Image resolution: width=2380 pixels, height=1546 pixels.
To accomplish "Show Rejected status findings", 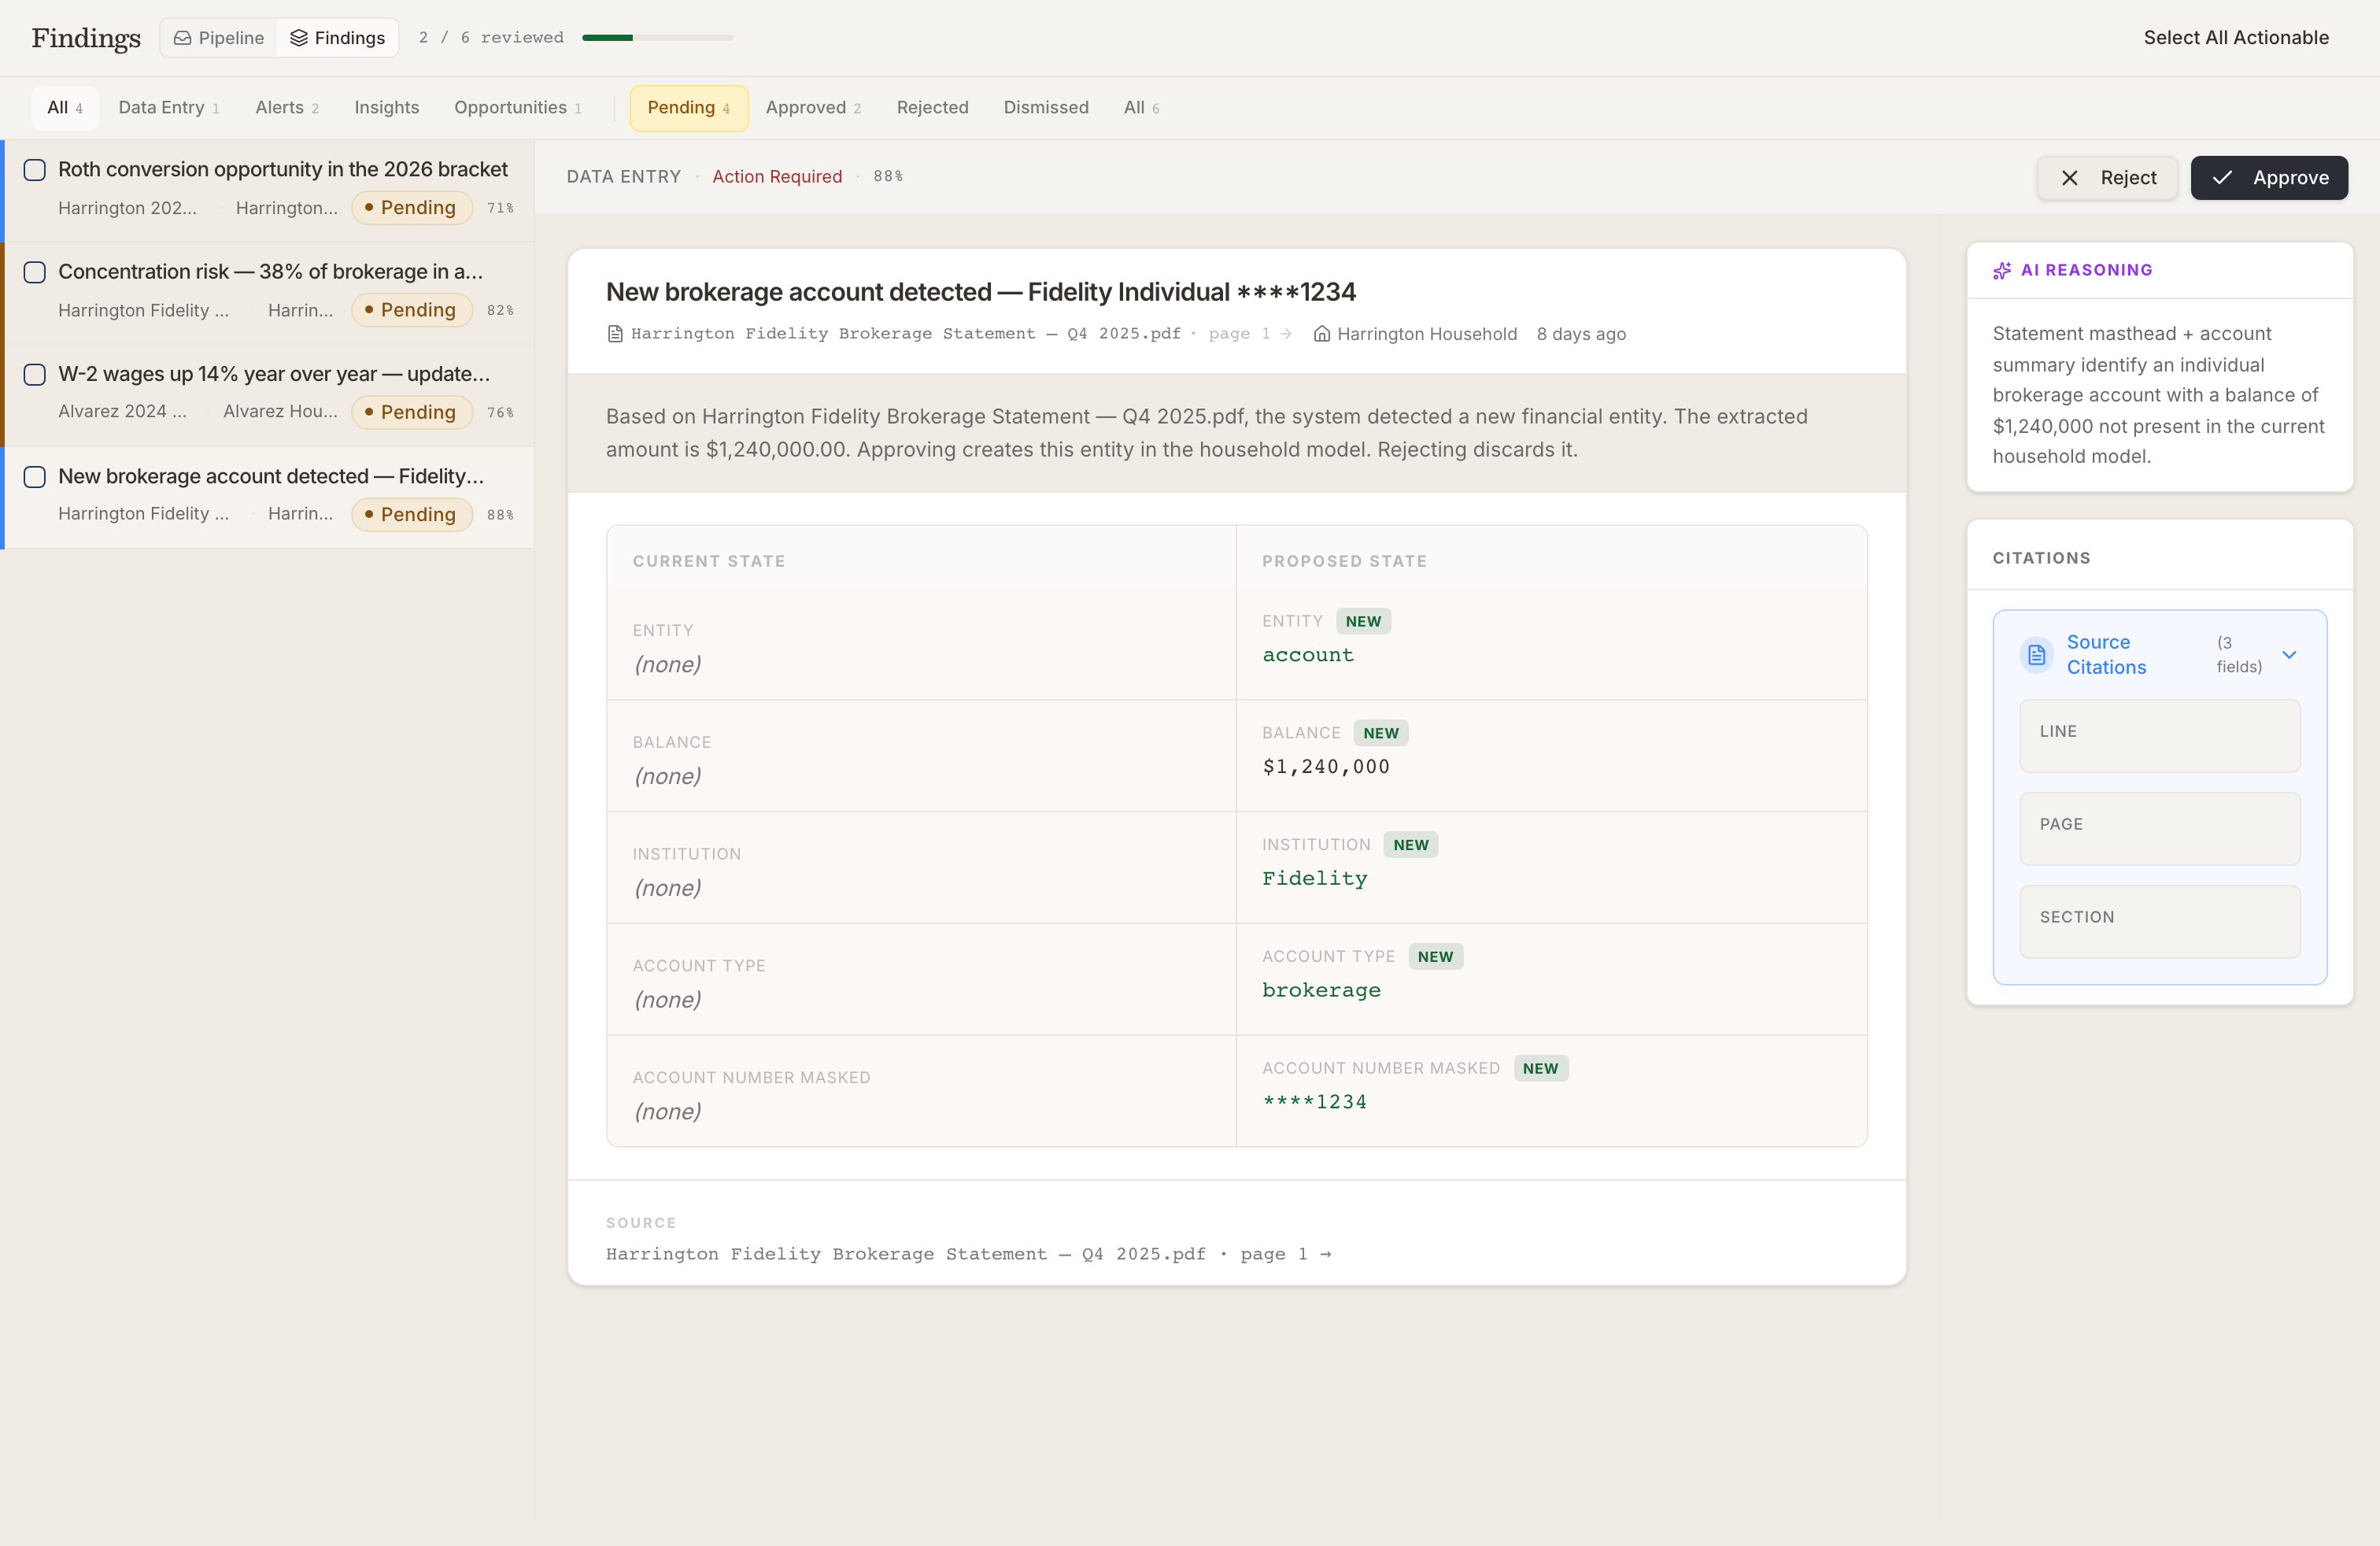I will [932, 108].
